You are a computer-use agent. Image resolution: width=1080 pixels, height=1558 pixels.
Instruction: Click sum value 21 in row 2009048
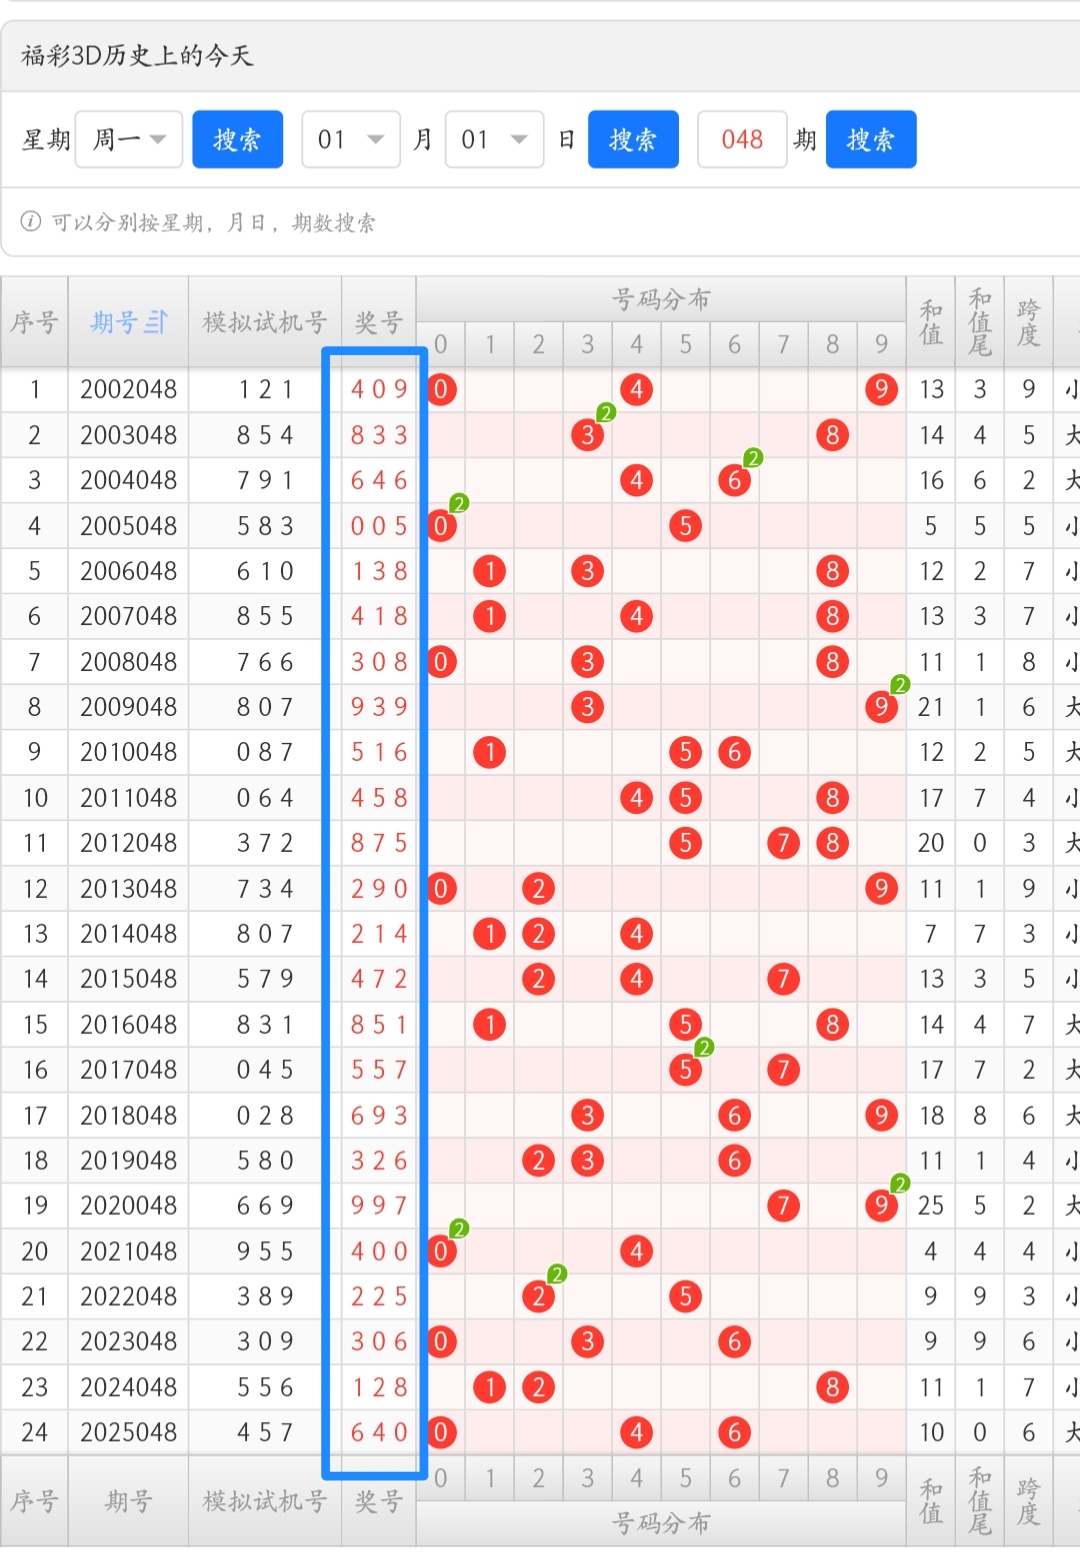pyautogui.click(x=931, y=707)
